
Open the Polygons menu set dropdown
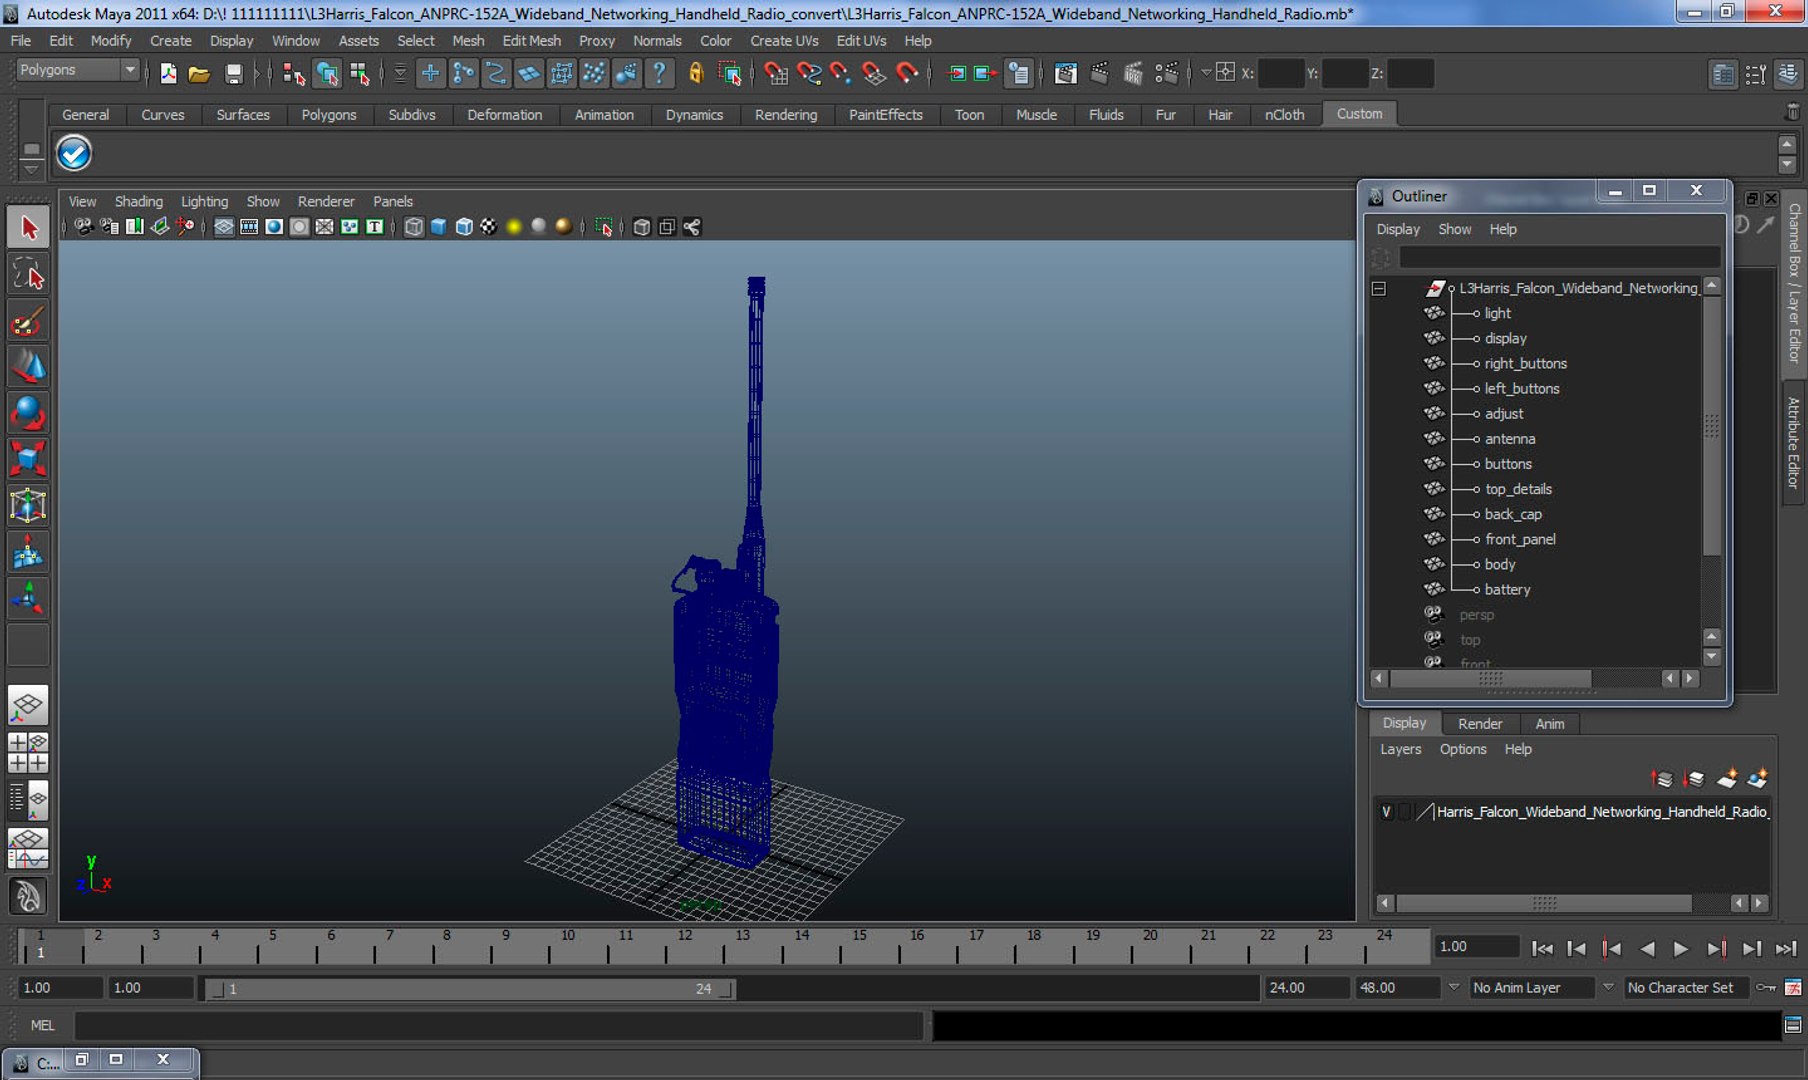click(77, 70)
